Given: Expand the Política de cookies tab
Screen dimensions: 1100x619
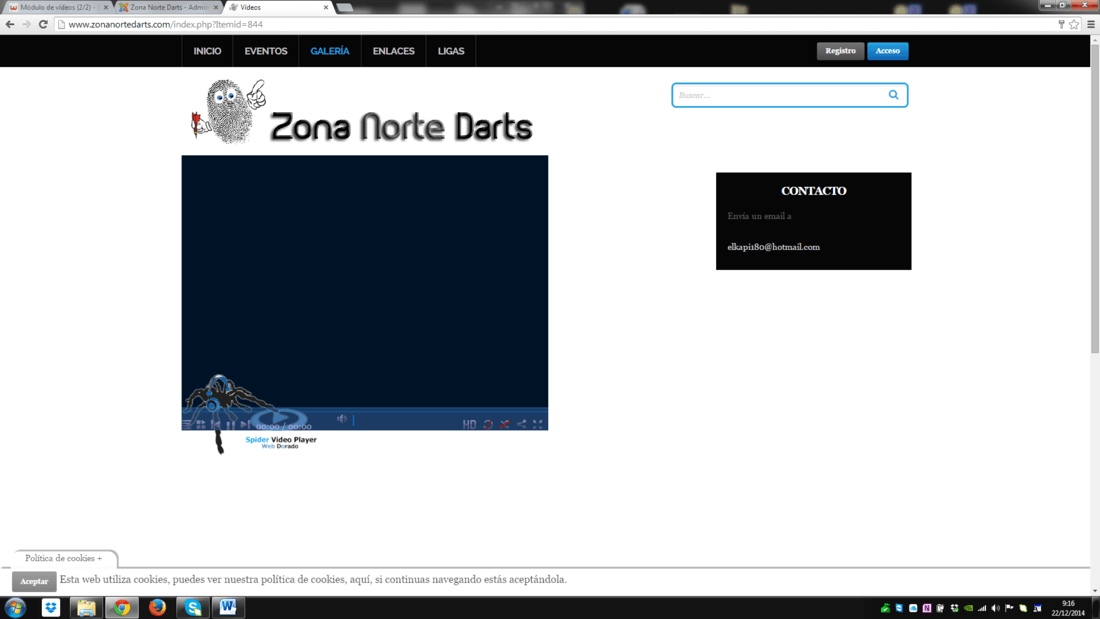Looking at the screenshot, I should click(63, 559).
